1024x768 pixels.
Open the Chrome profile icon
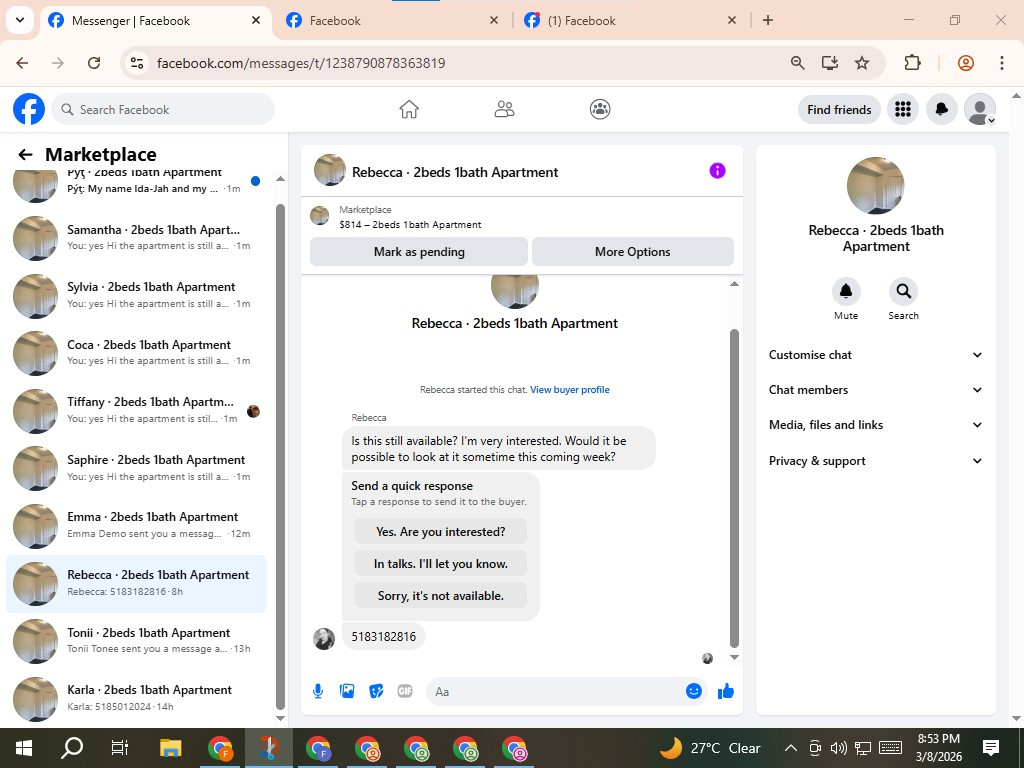click(966, 63)
